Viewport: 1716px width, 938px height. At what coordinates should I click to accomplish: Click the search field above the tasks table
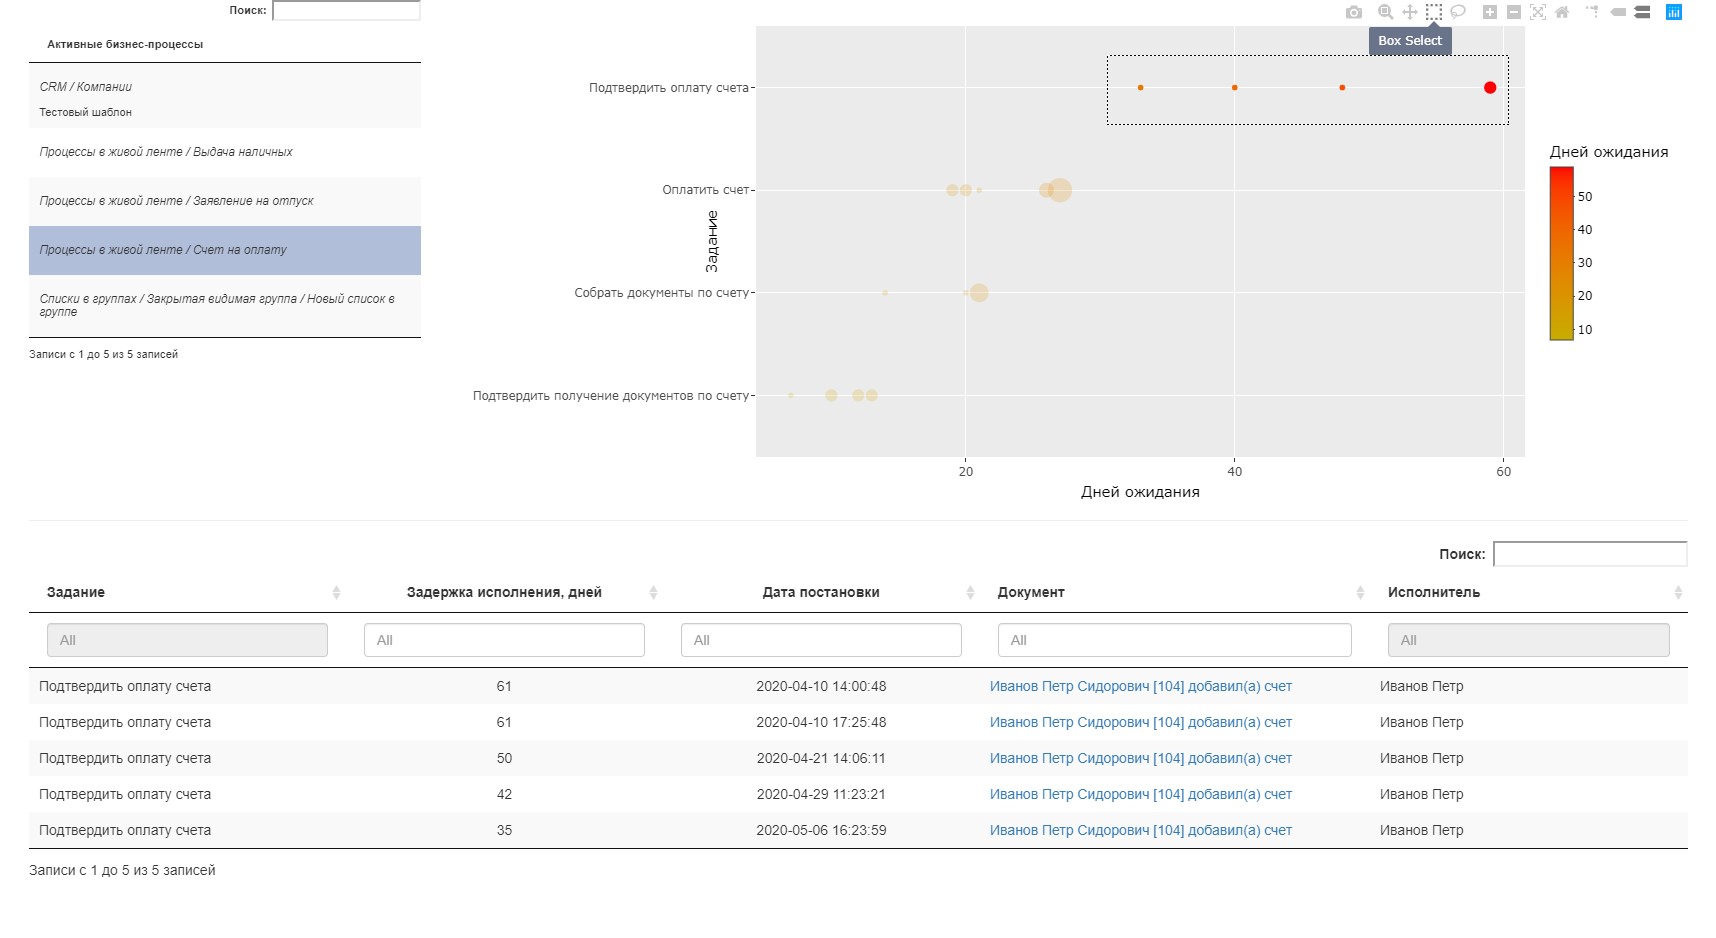1589,554
